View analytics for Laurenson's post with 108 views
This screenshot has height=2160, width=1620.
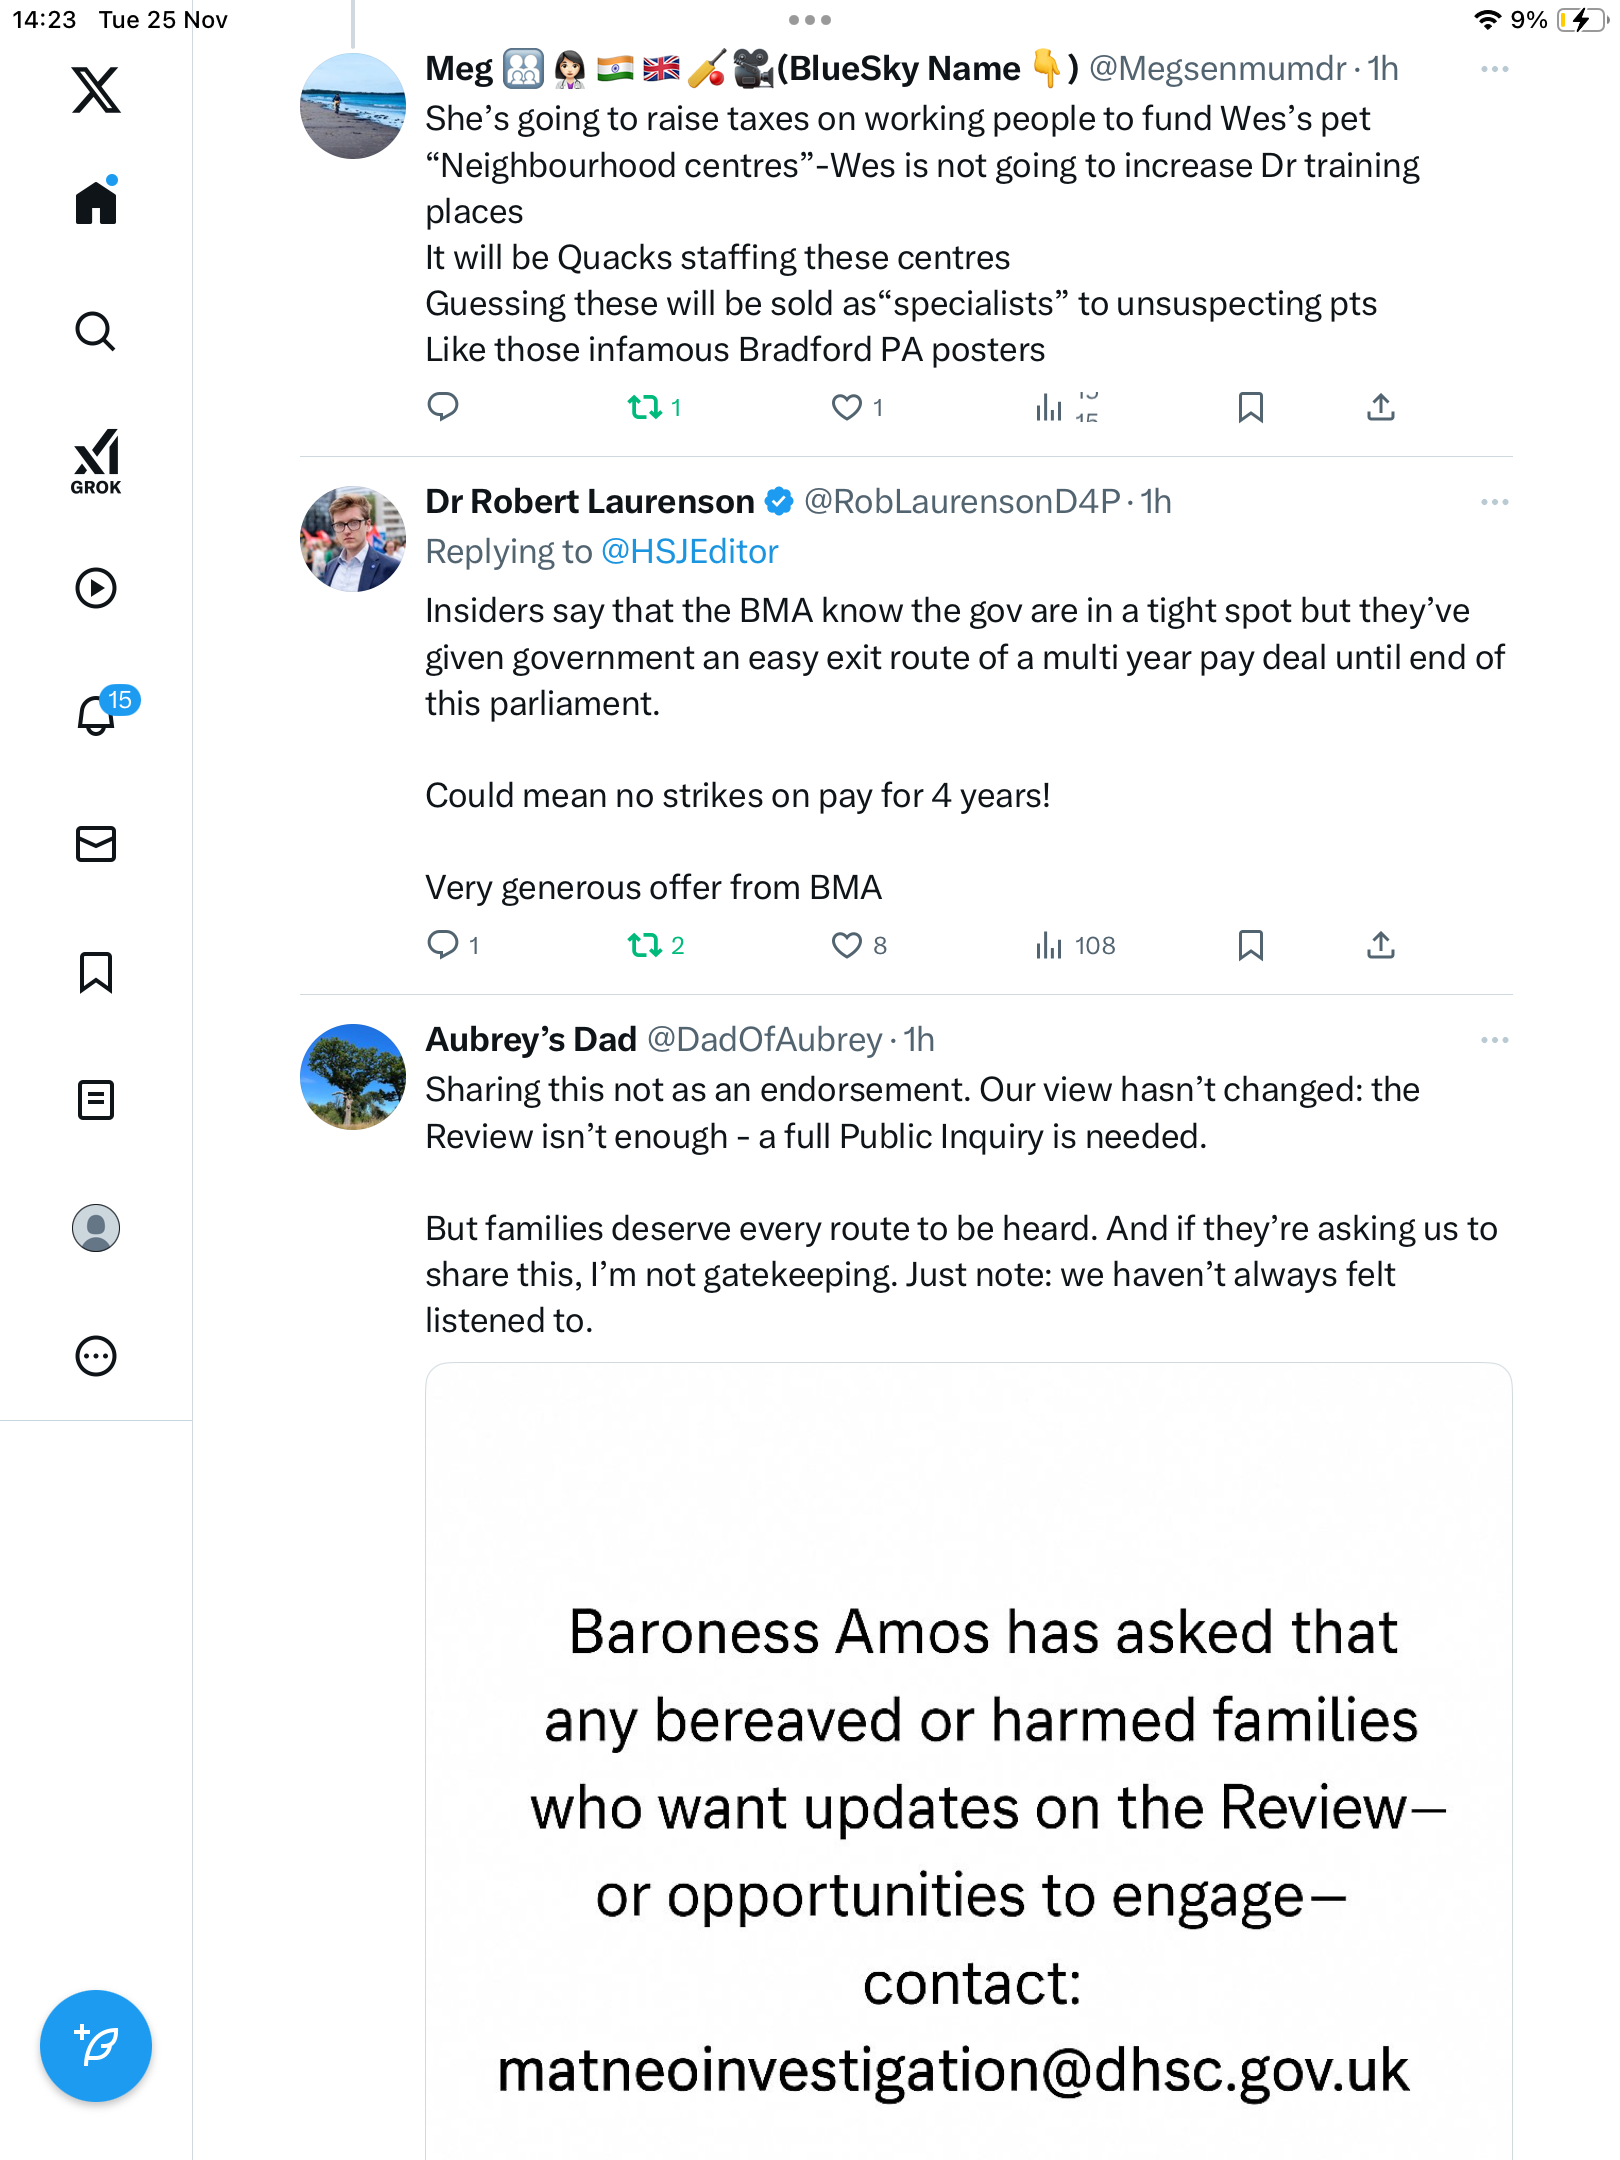pos(1075,945)
